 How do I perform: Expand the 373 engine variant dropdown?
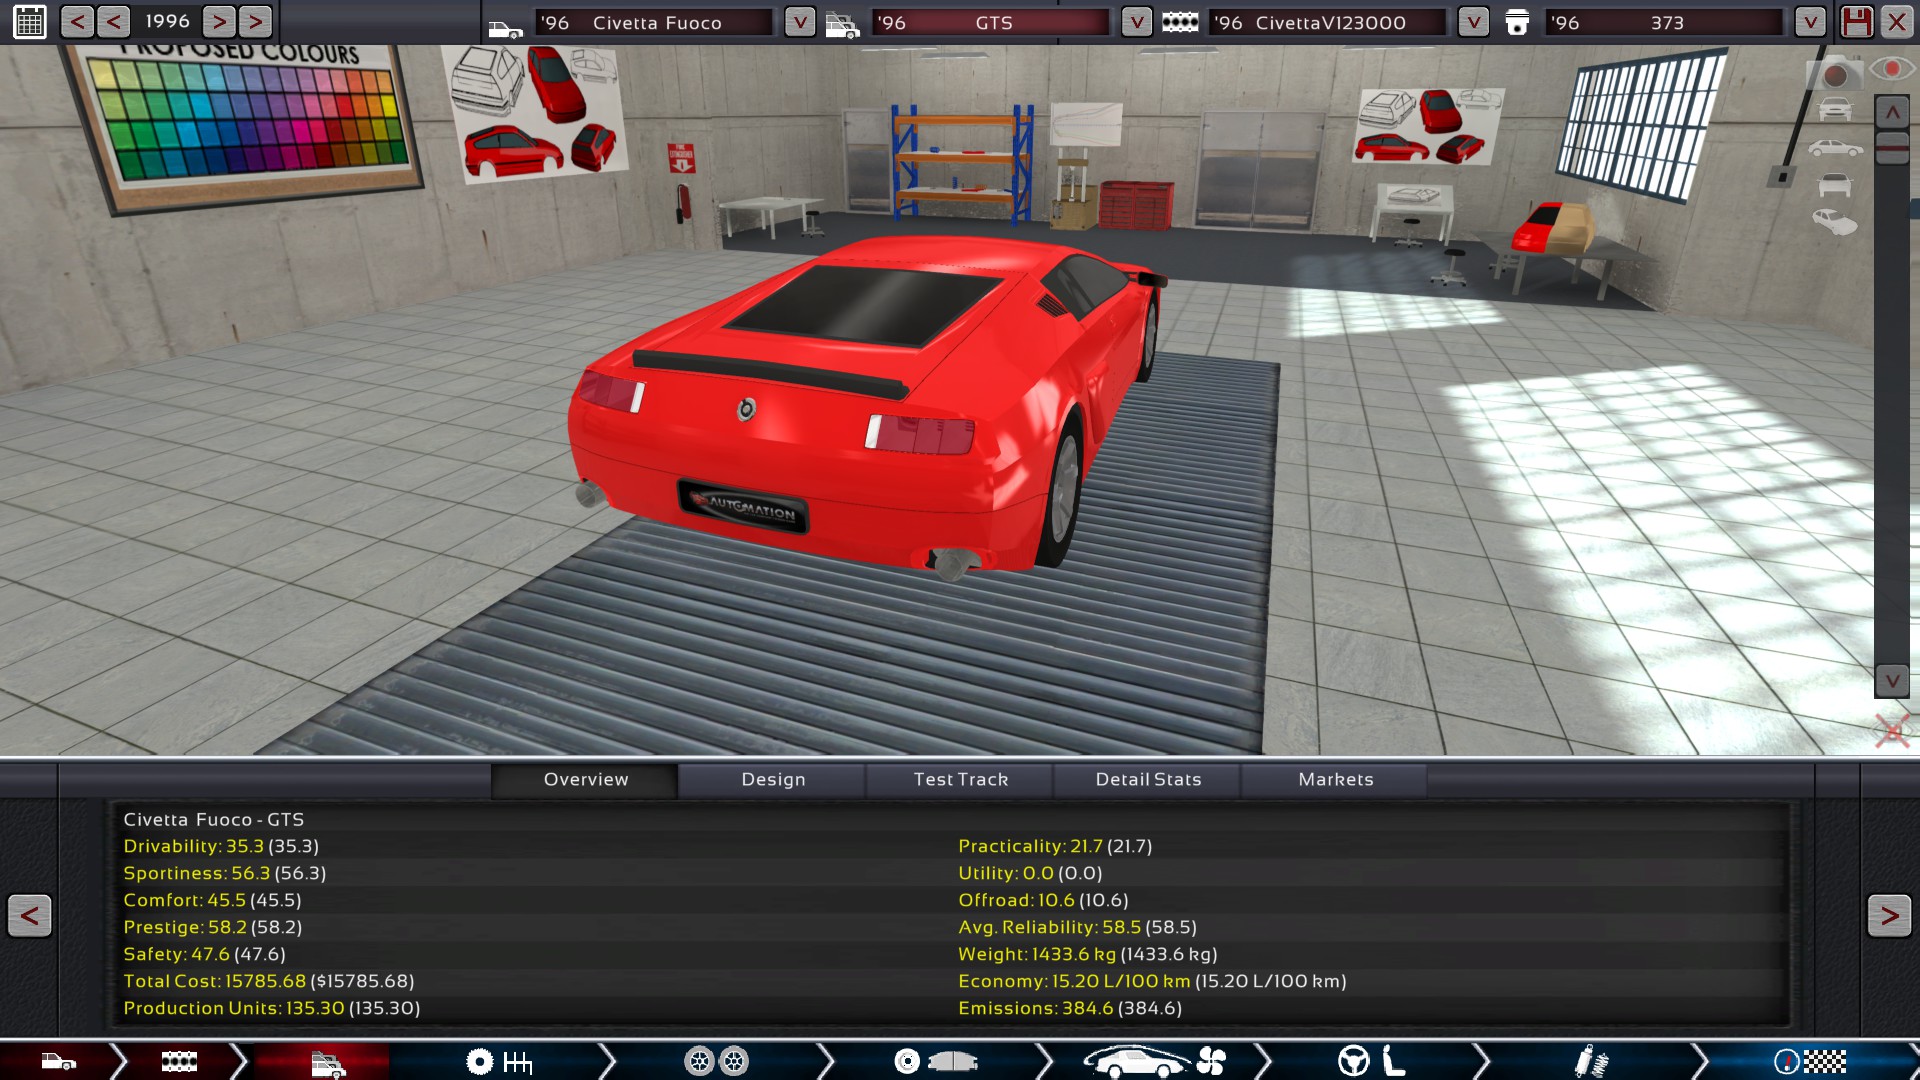click(1810, 22)
